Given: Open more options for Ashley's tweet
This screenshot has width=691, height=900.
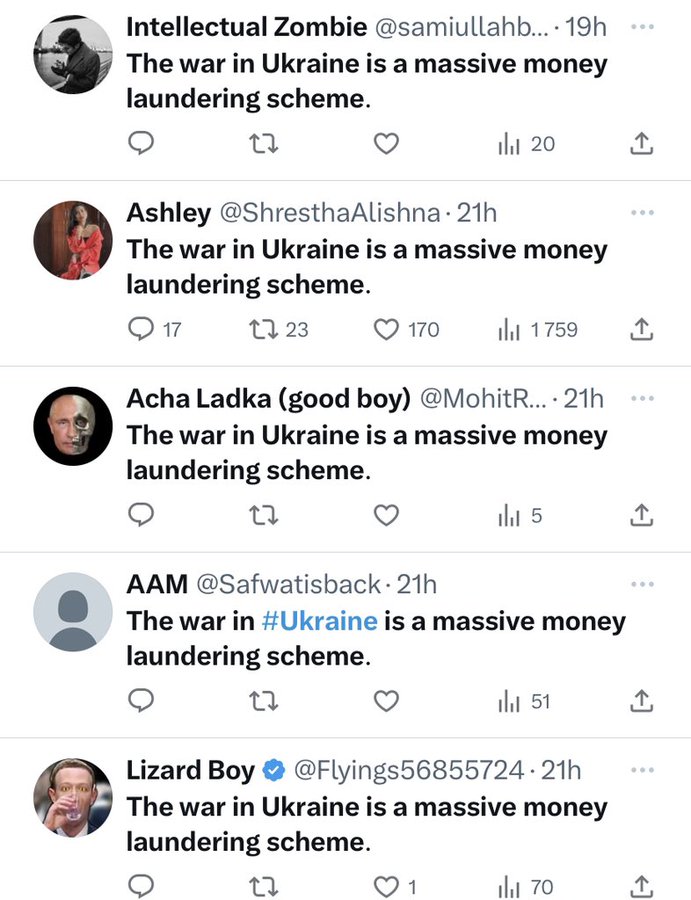Looking at the screenshot, I should (641, 212).
